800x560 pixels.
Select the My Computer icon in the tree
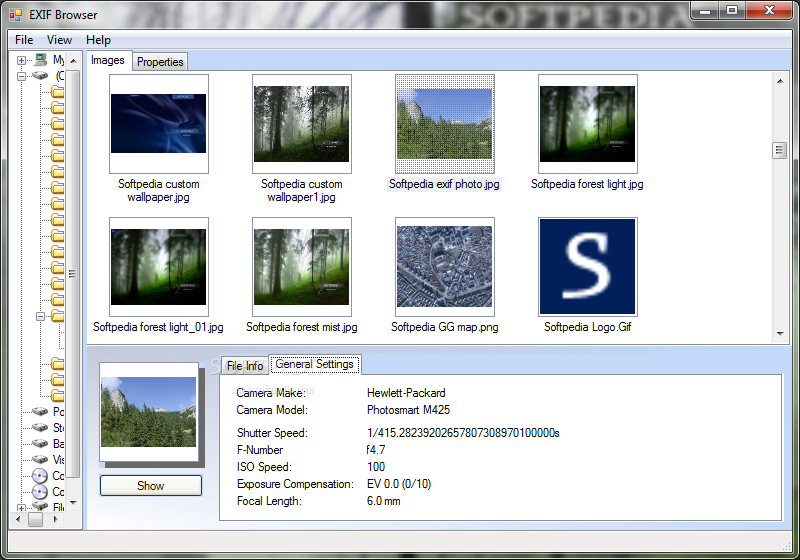point(40,60)
